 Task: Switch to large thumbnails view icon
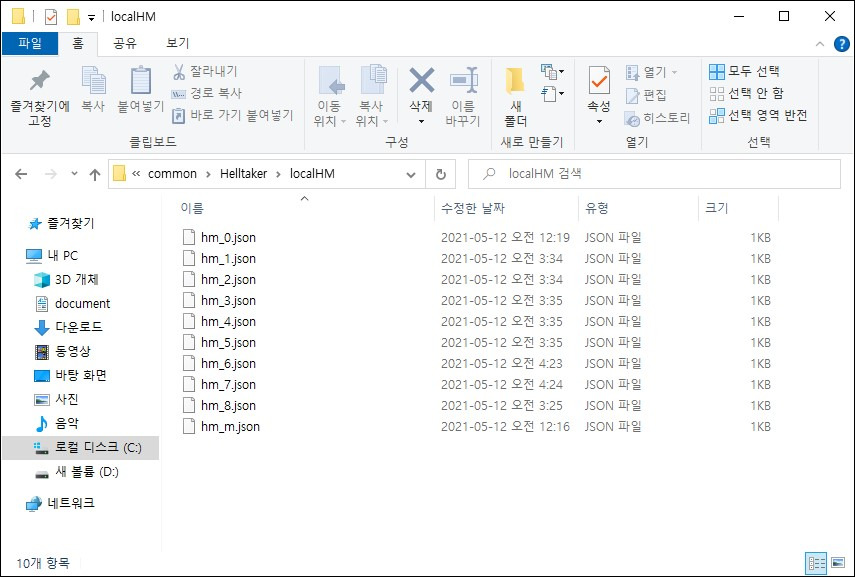(838, 562)
